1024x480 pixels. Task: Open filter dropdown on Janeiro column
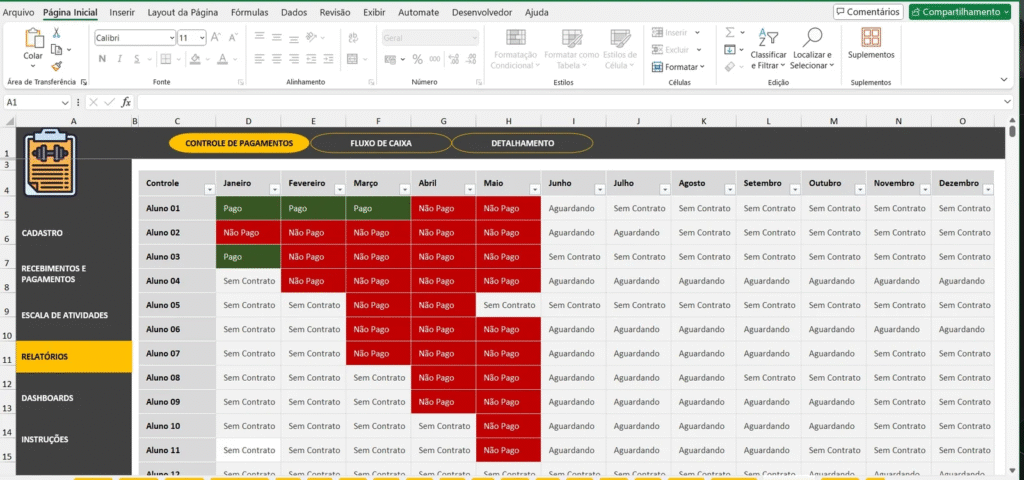[274, 189]
